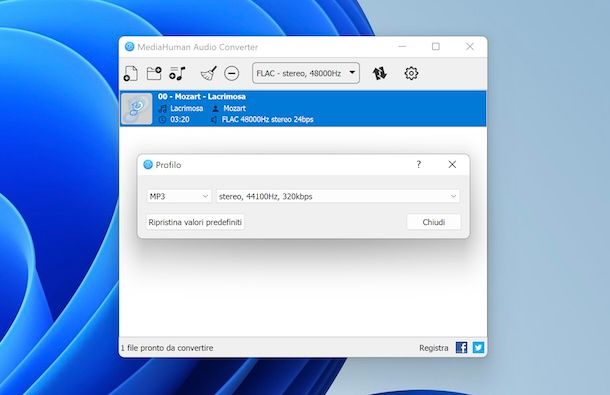The image size is (610, 395).
Task: Click the 1 file pronto da convertire status
Action: [x=167, y=348]
